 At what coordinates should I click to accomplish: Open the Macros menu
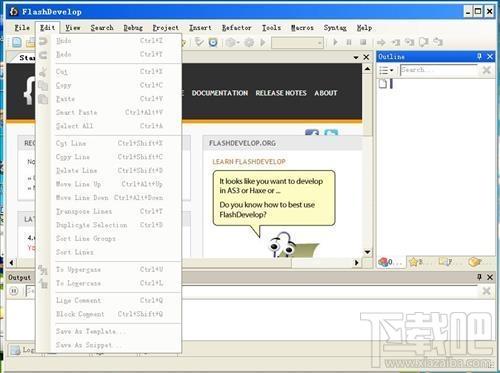pyautogui.click(x=302, y=28)
